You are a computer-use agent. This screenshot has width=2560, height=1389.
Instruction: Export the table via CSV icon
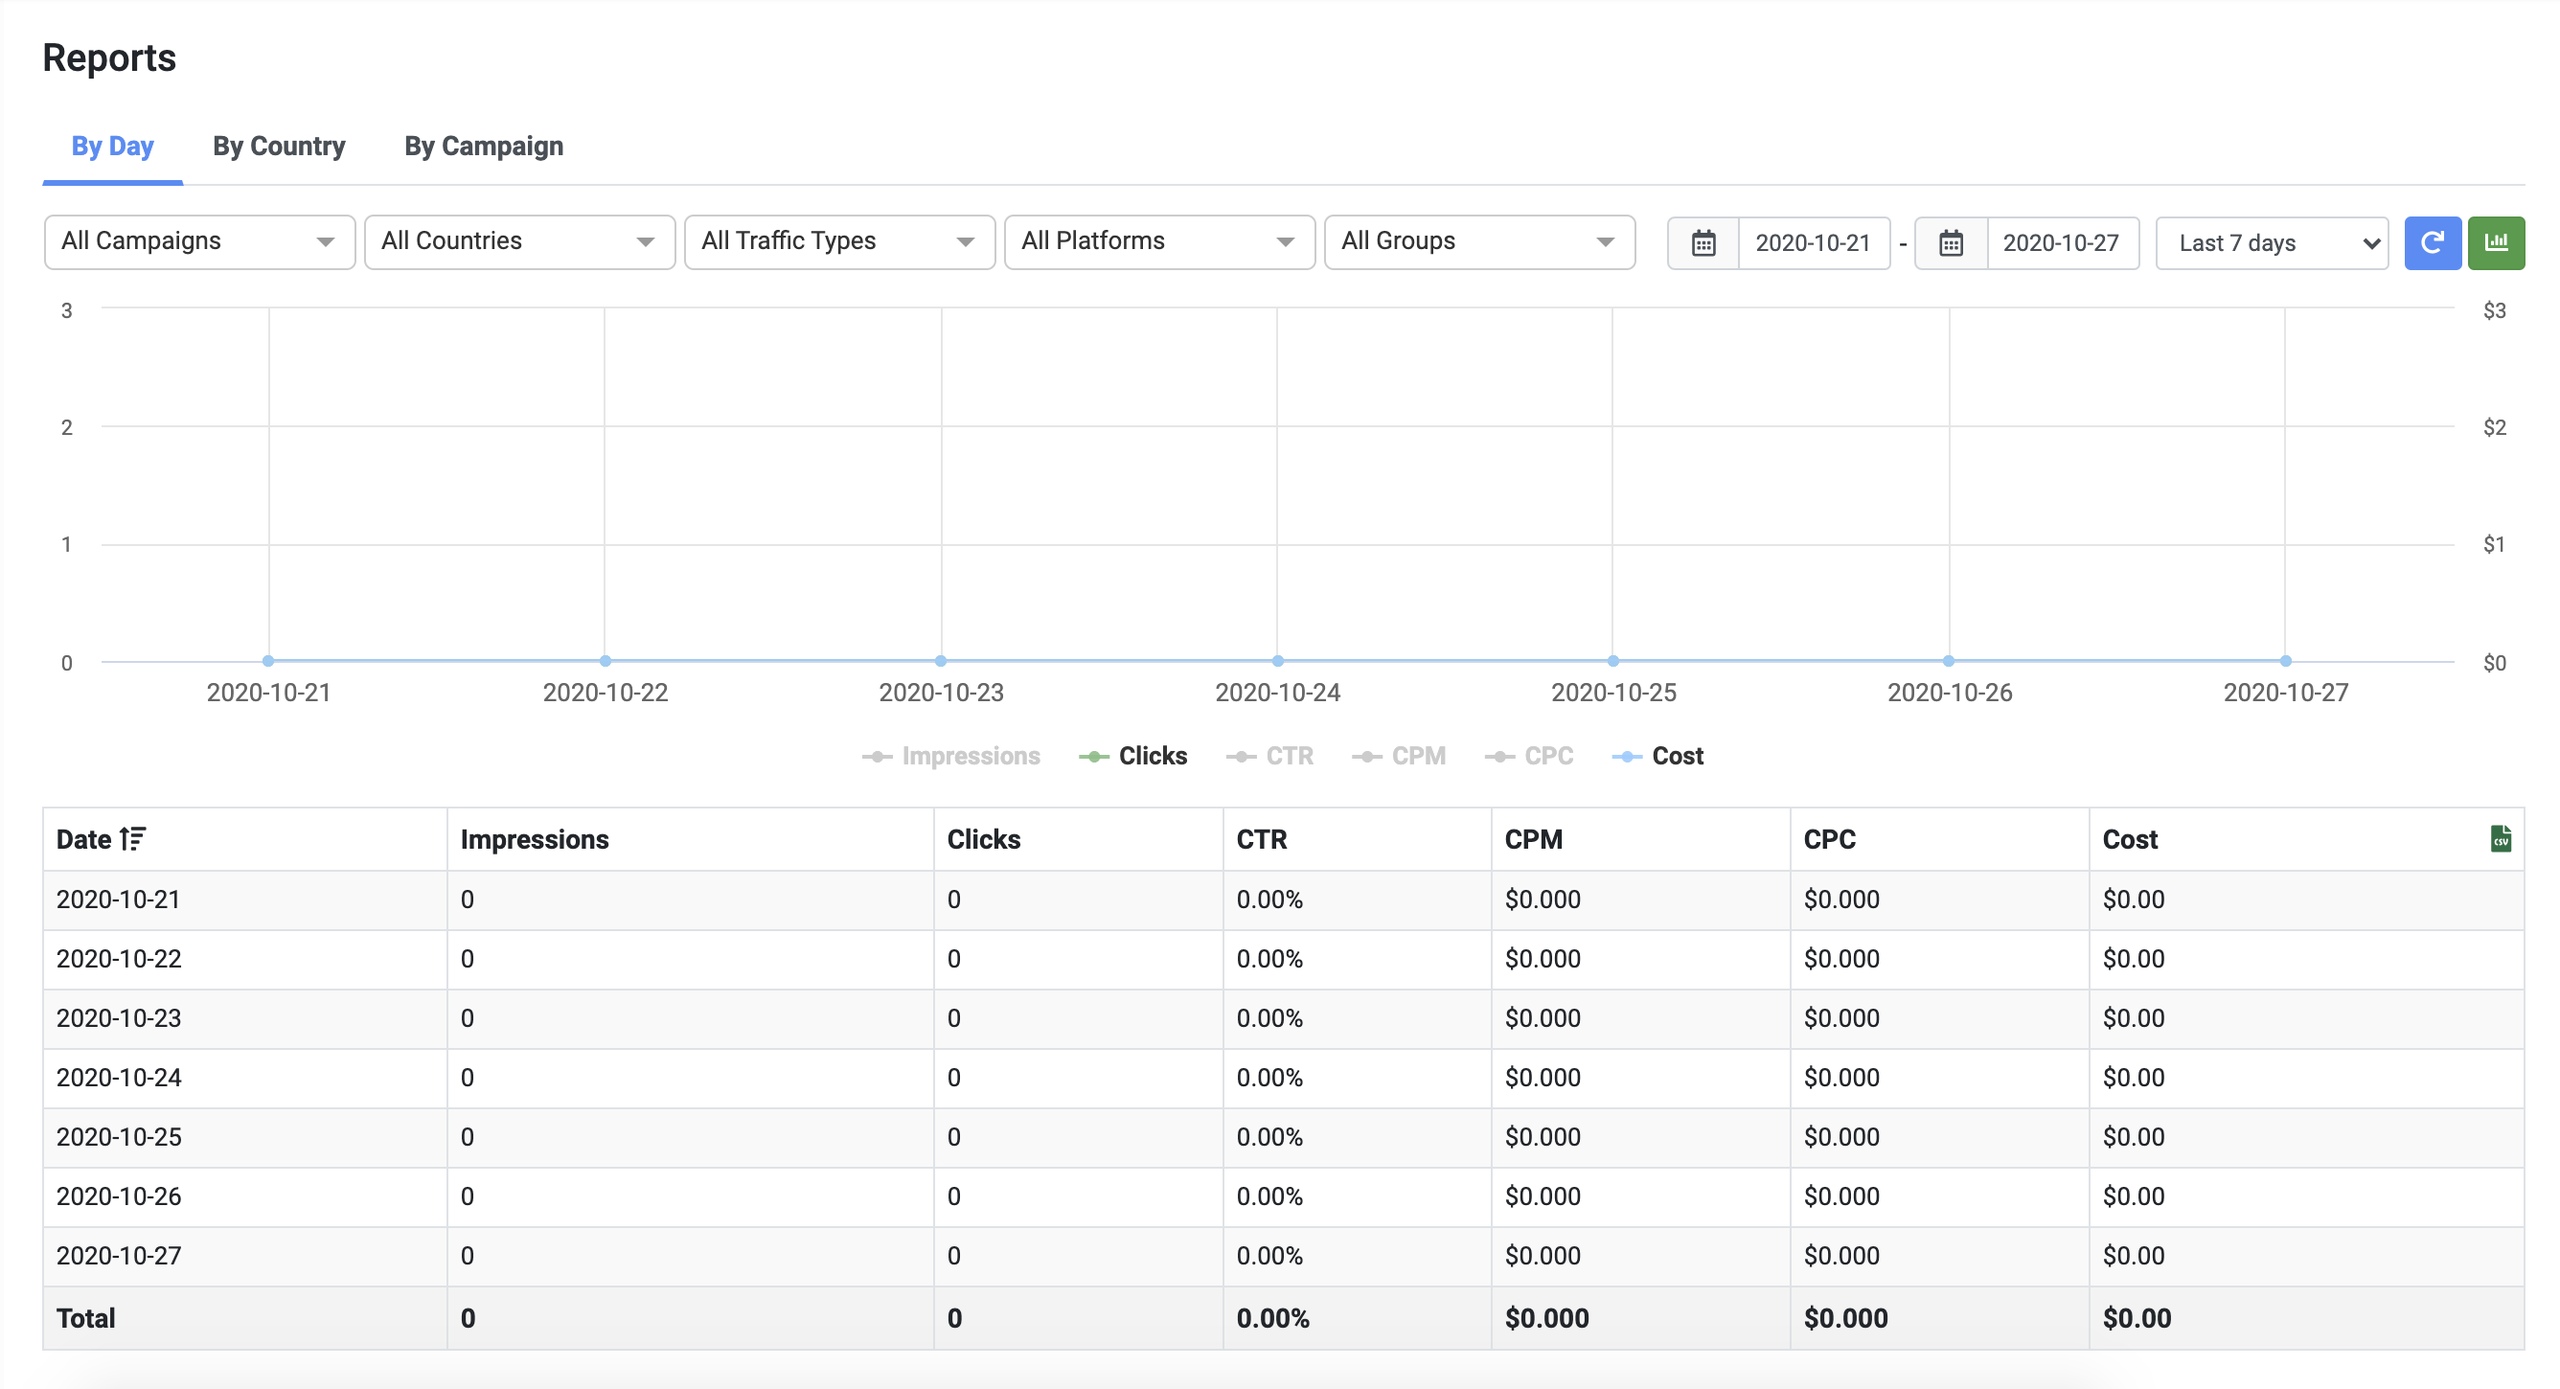(x=2500, y=838)
